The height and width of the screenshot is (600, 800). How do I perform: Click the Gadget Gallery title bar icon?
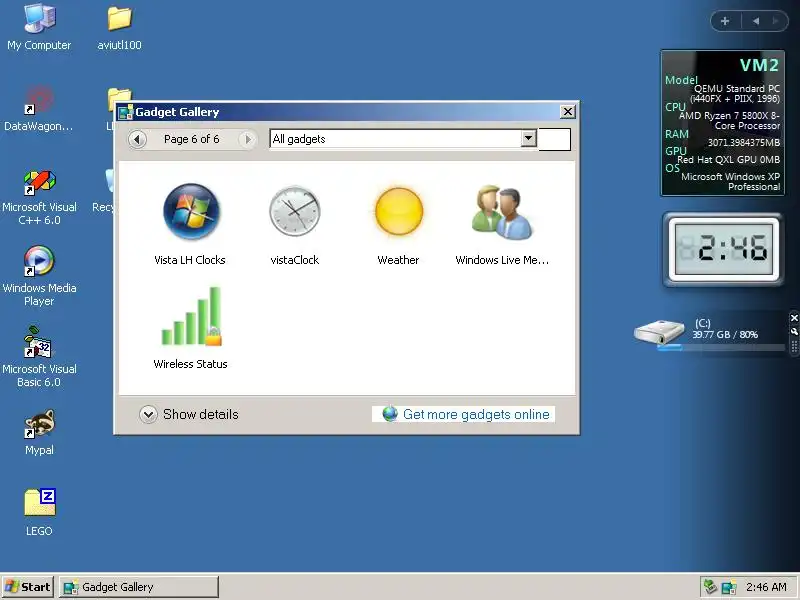(x=126, y=112)
